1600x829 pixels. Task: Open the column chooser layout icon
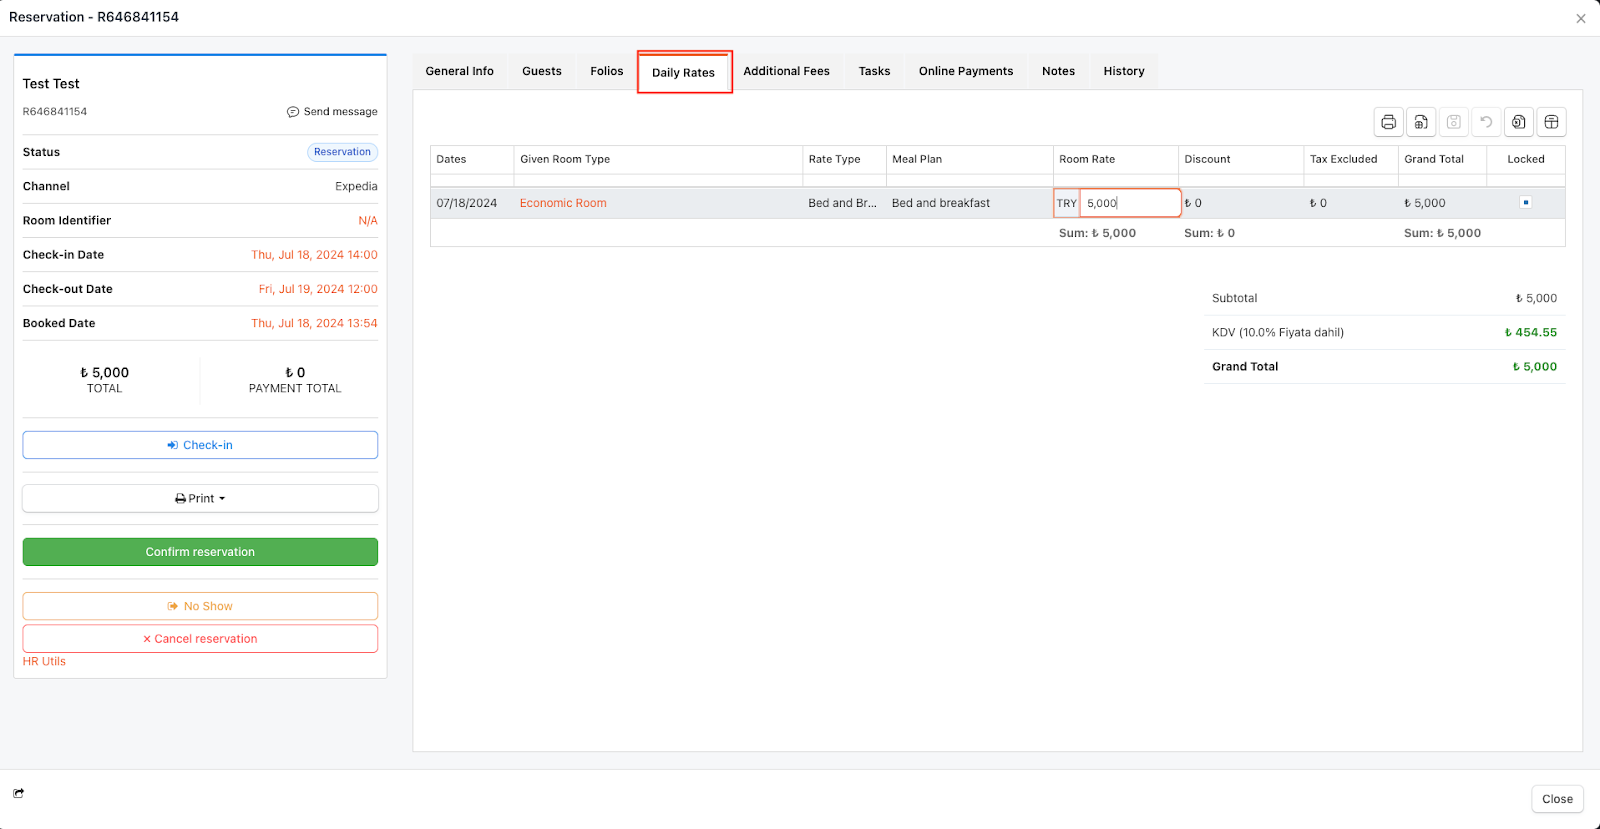pos(1551,122)
